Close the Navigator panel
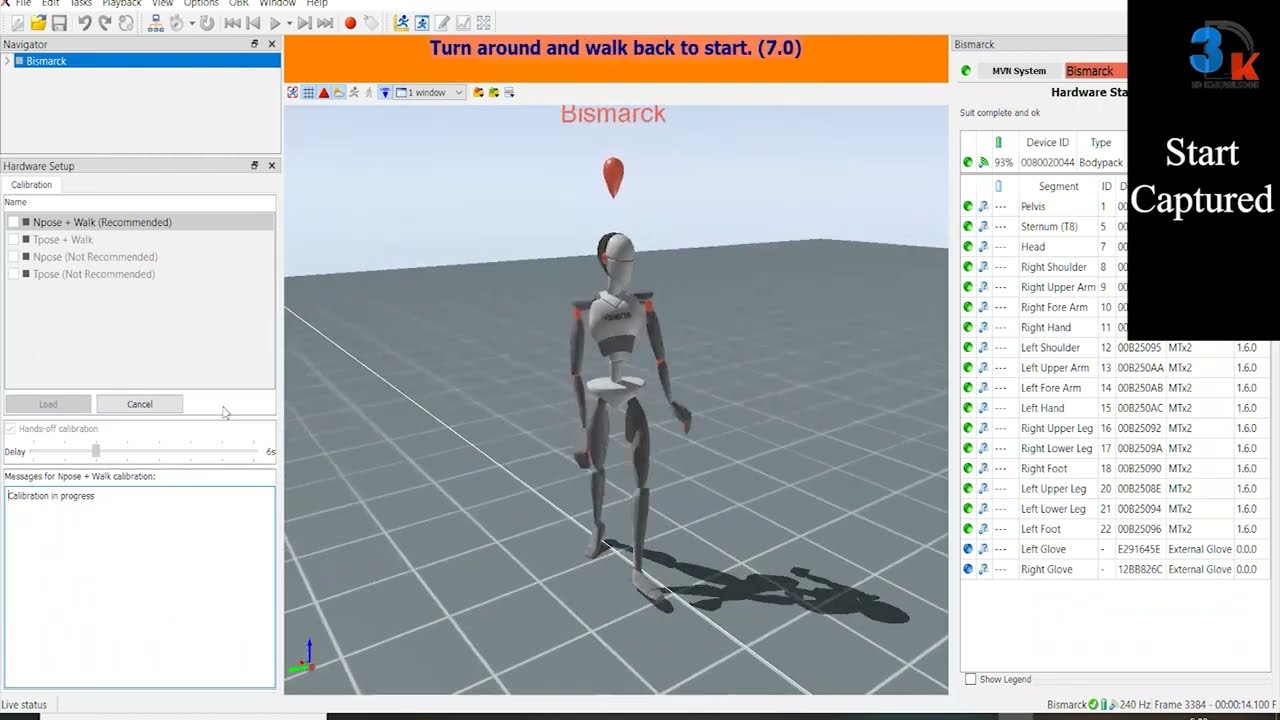 click(272, 44)
